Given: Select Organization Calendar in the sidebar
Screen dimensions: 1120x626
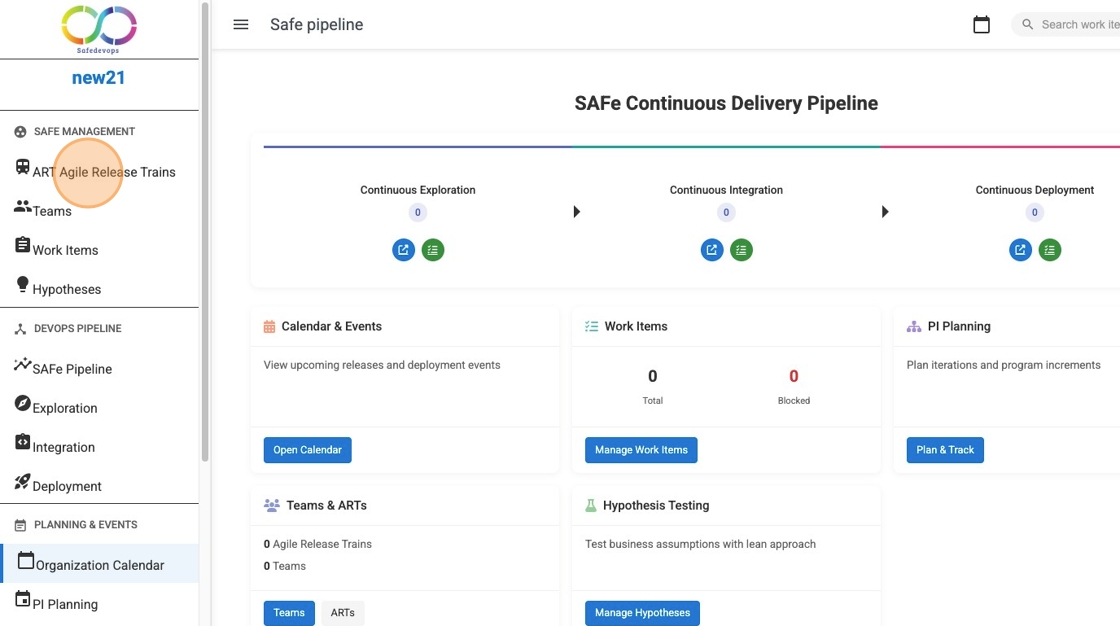Looking at the screenshot, I should pos(99,564).
